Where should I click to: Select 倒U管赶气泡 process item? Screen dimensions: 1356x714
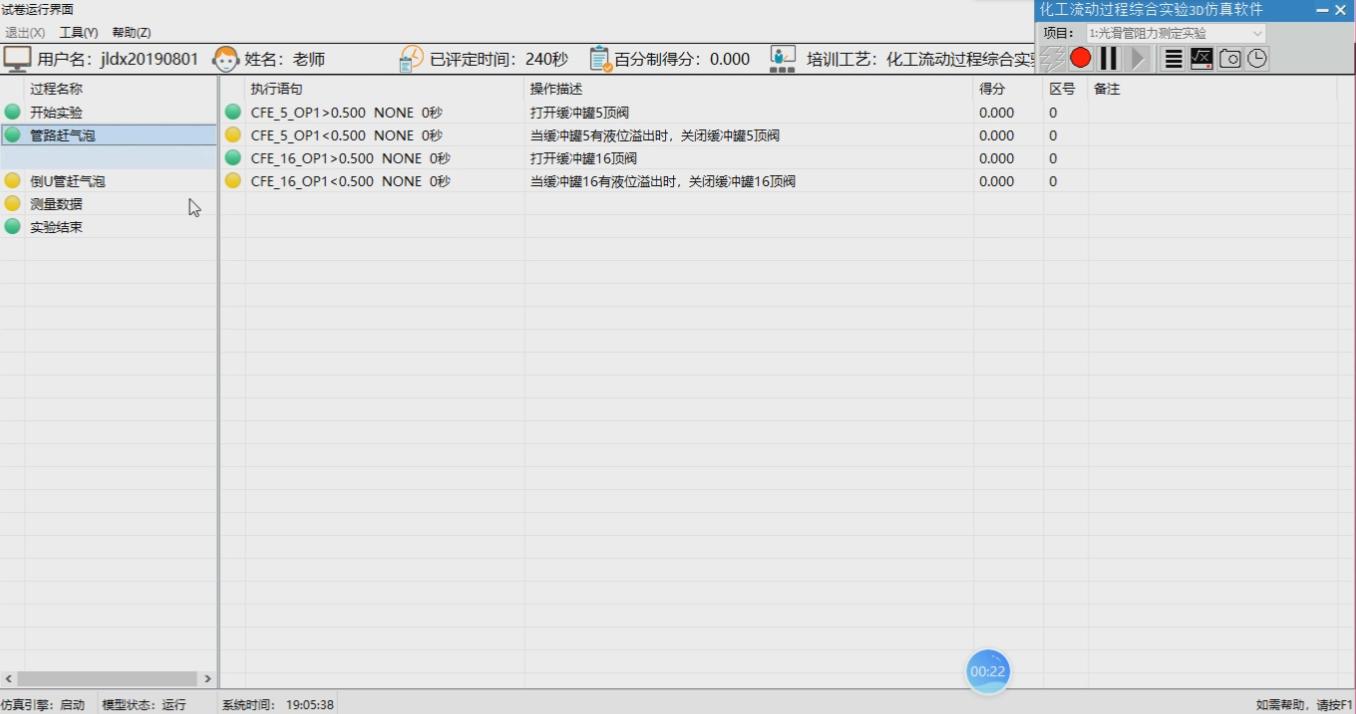[x=67, y=181]
